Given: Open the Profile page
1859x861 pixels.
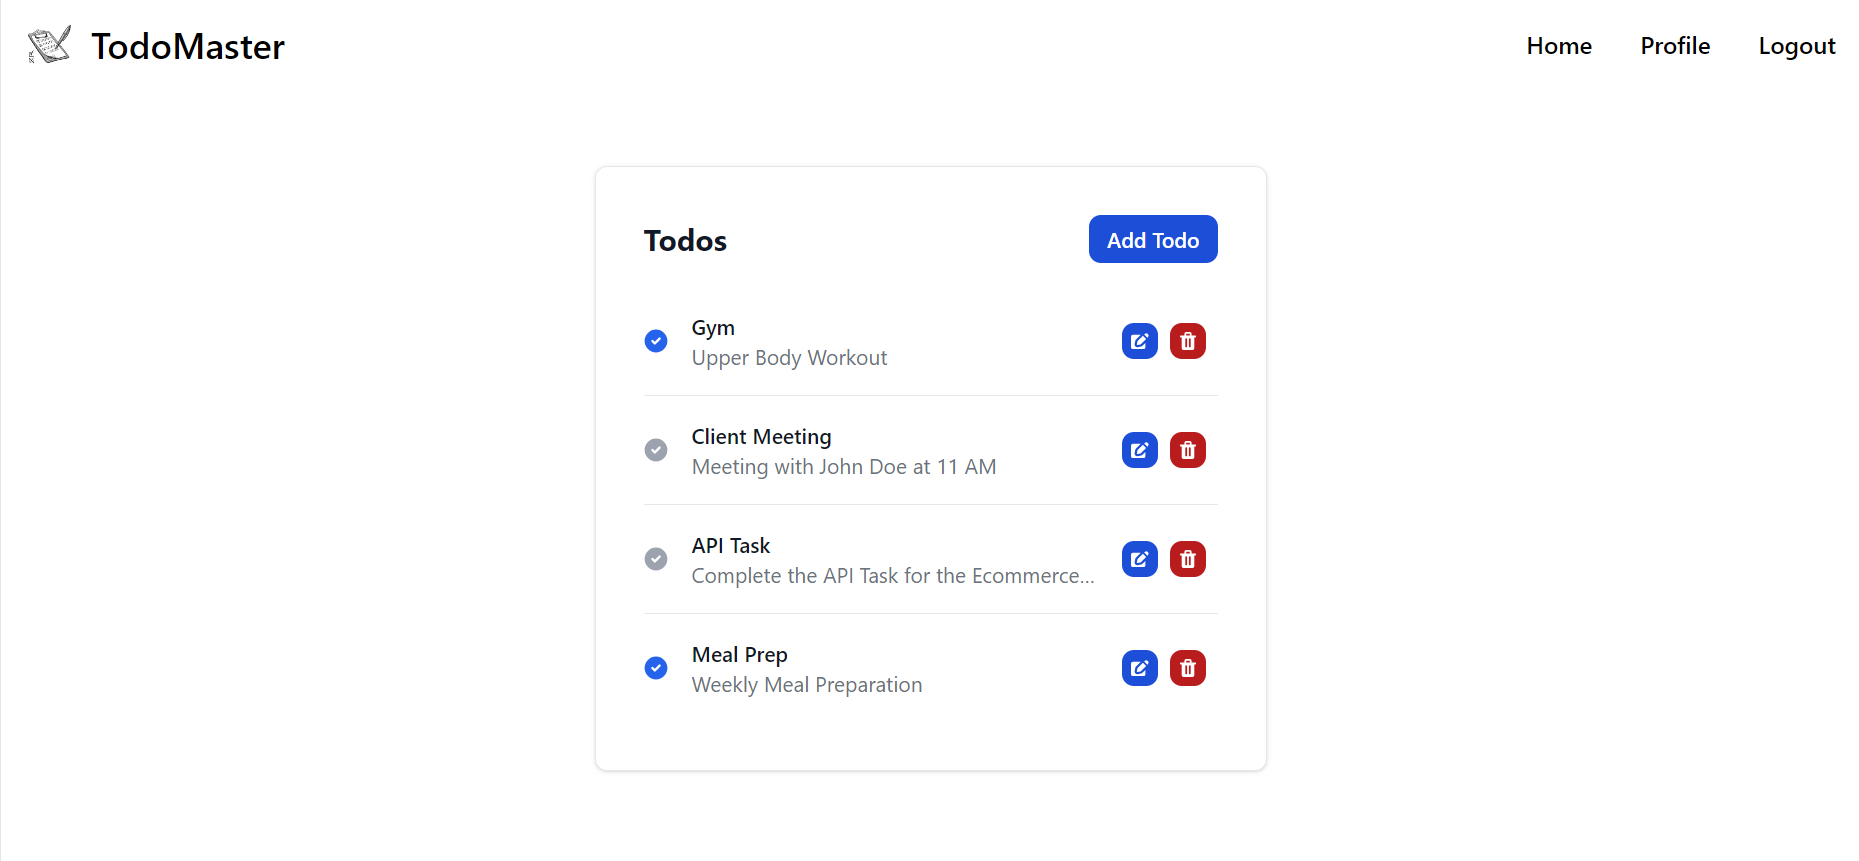Looking at the screenshot, I should pos(1674,46).
